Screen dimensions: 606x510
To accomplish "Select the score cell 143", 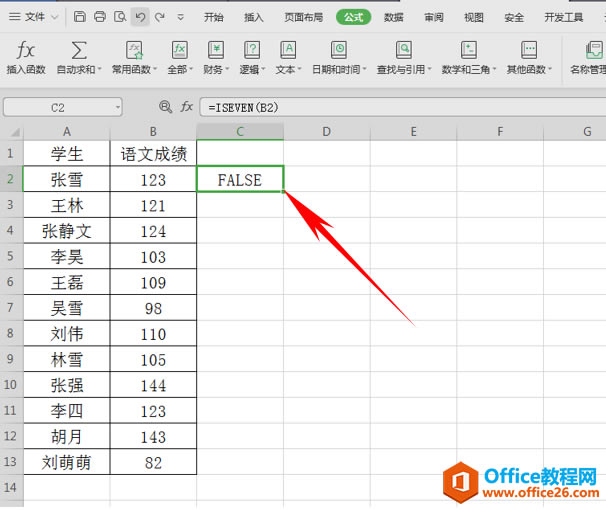I will click(153, 436).
